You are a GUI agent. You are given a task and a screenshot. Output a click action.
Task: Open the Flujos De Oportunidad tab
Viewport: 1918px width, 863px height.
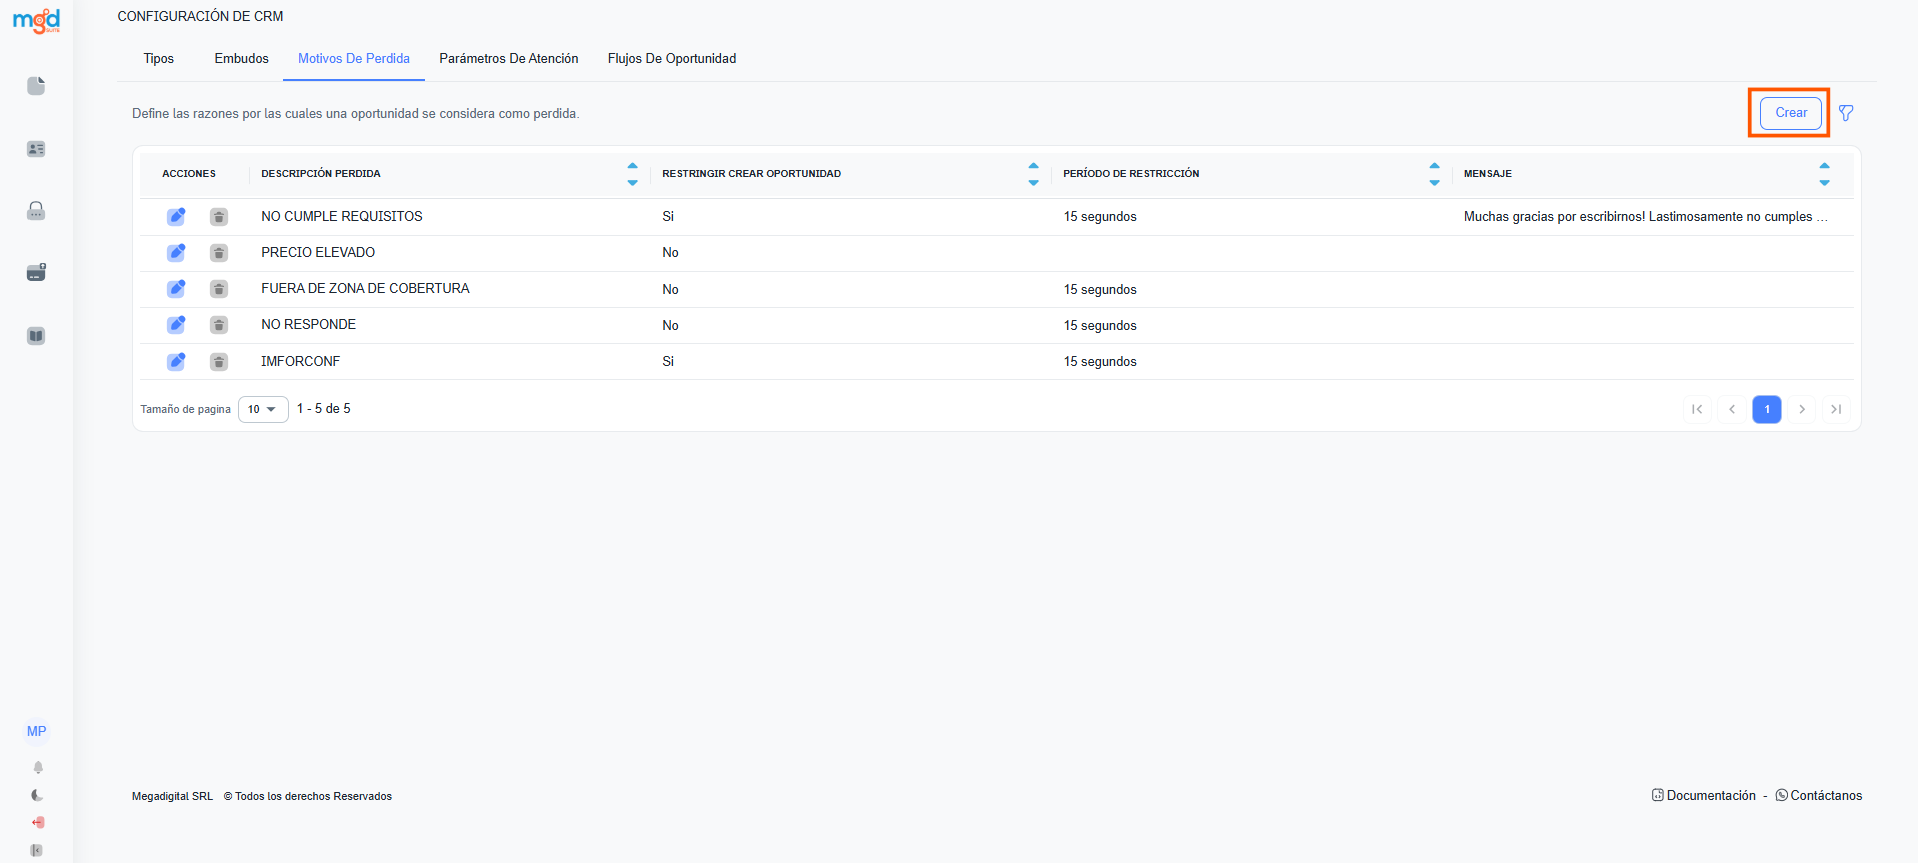[671, 59]
